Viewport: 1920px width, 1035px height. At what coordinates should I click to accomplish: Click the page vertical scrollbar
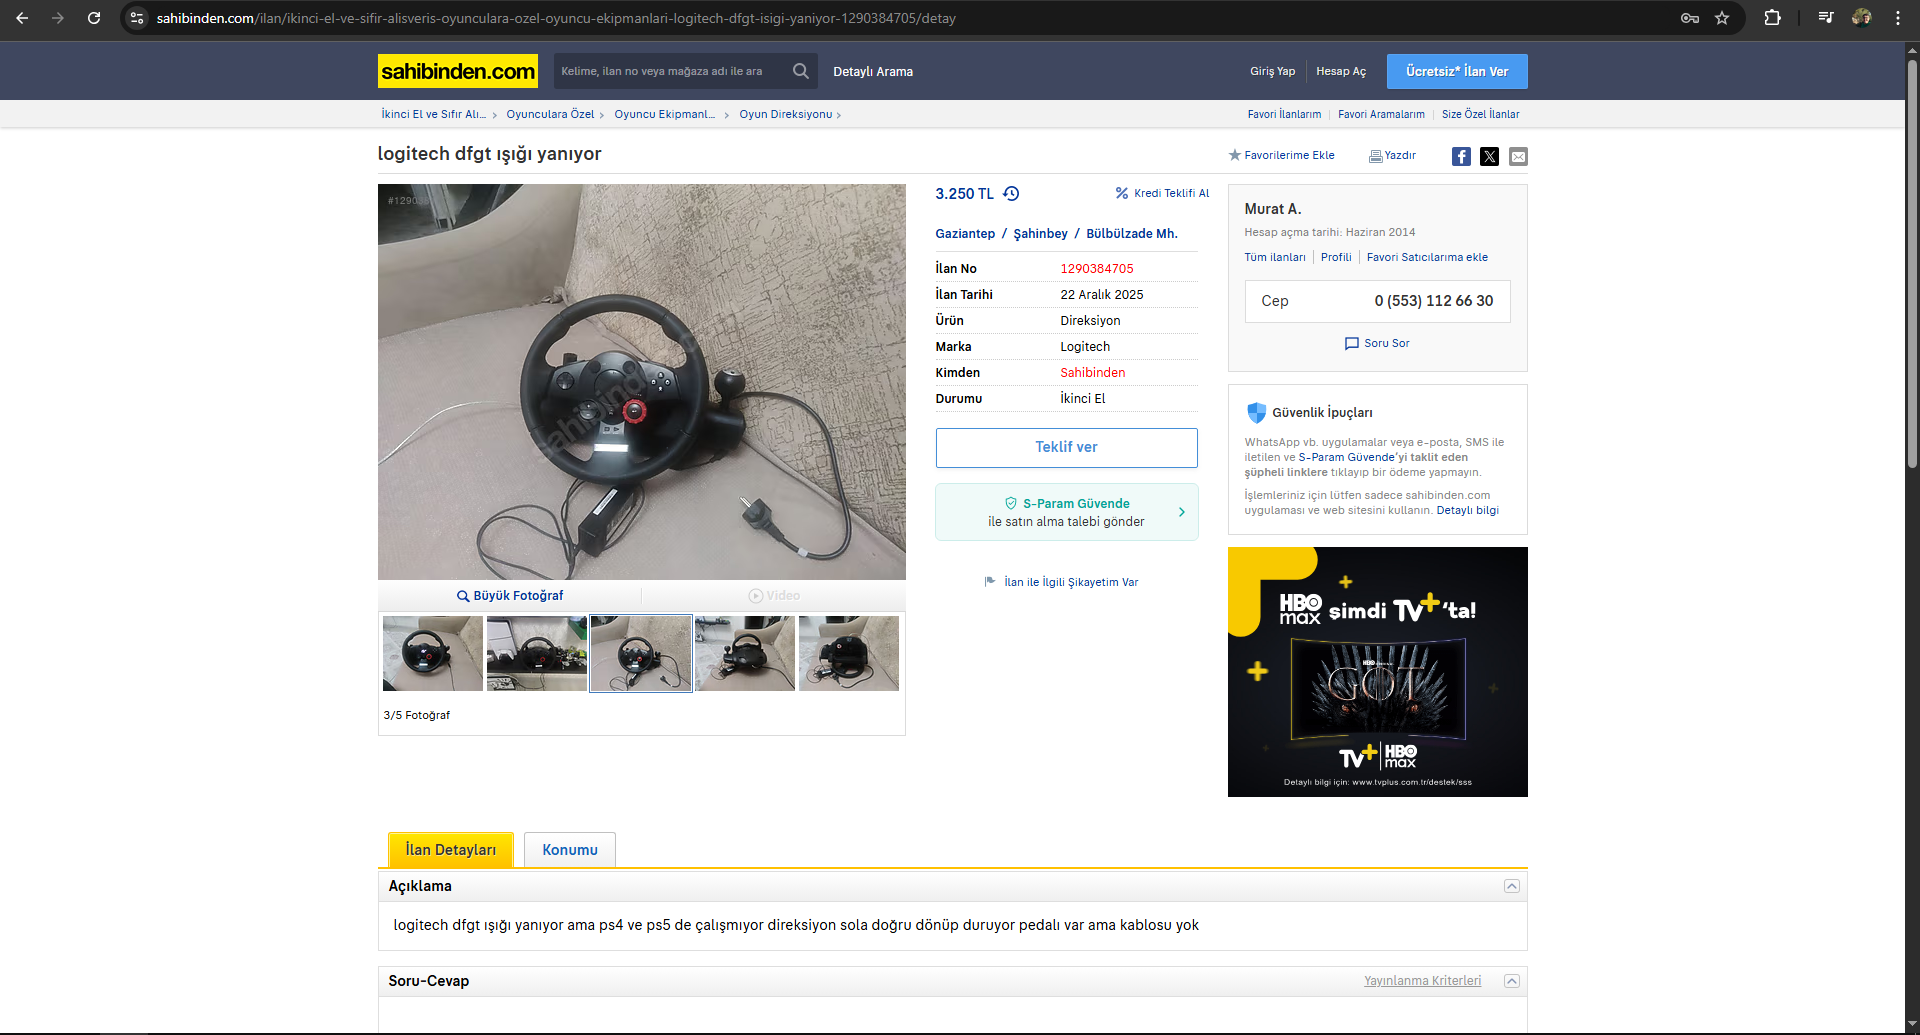1911,265
